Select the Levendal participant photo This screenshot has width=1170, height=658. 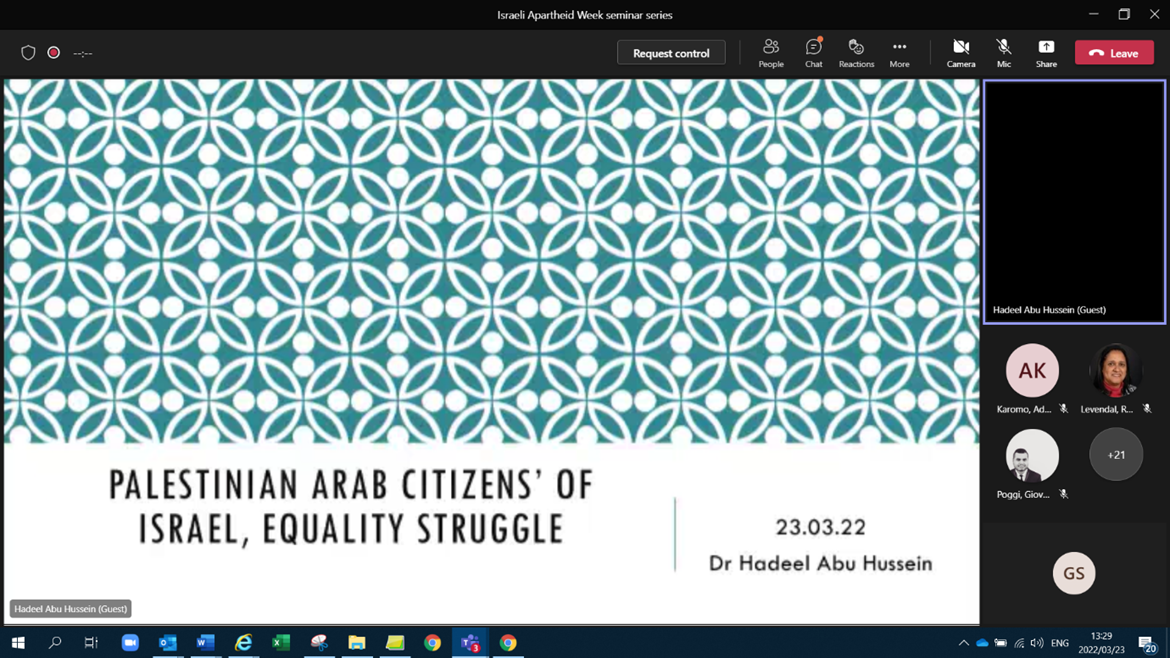tap(1116, 370)
